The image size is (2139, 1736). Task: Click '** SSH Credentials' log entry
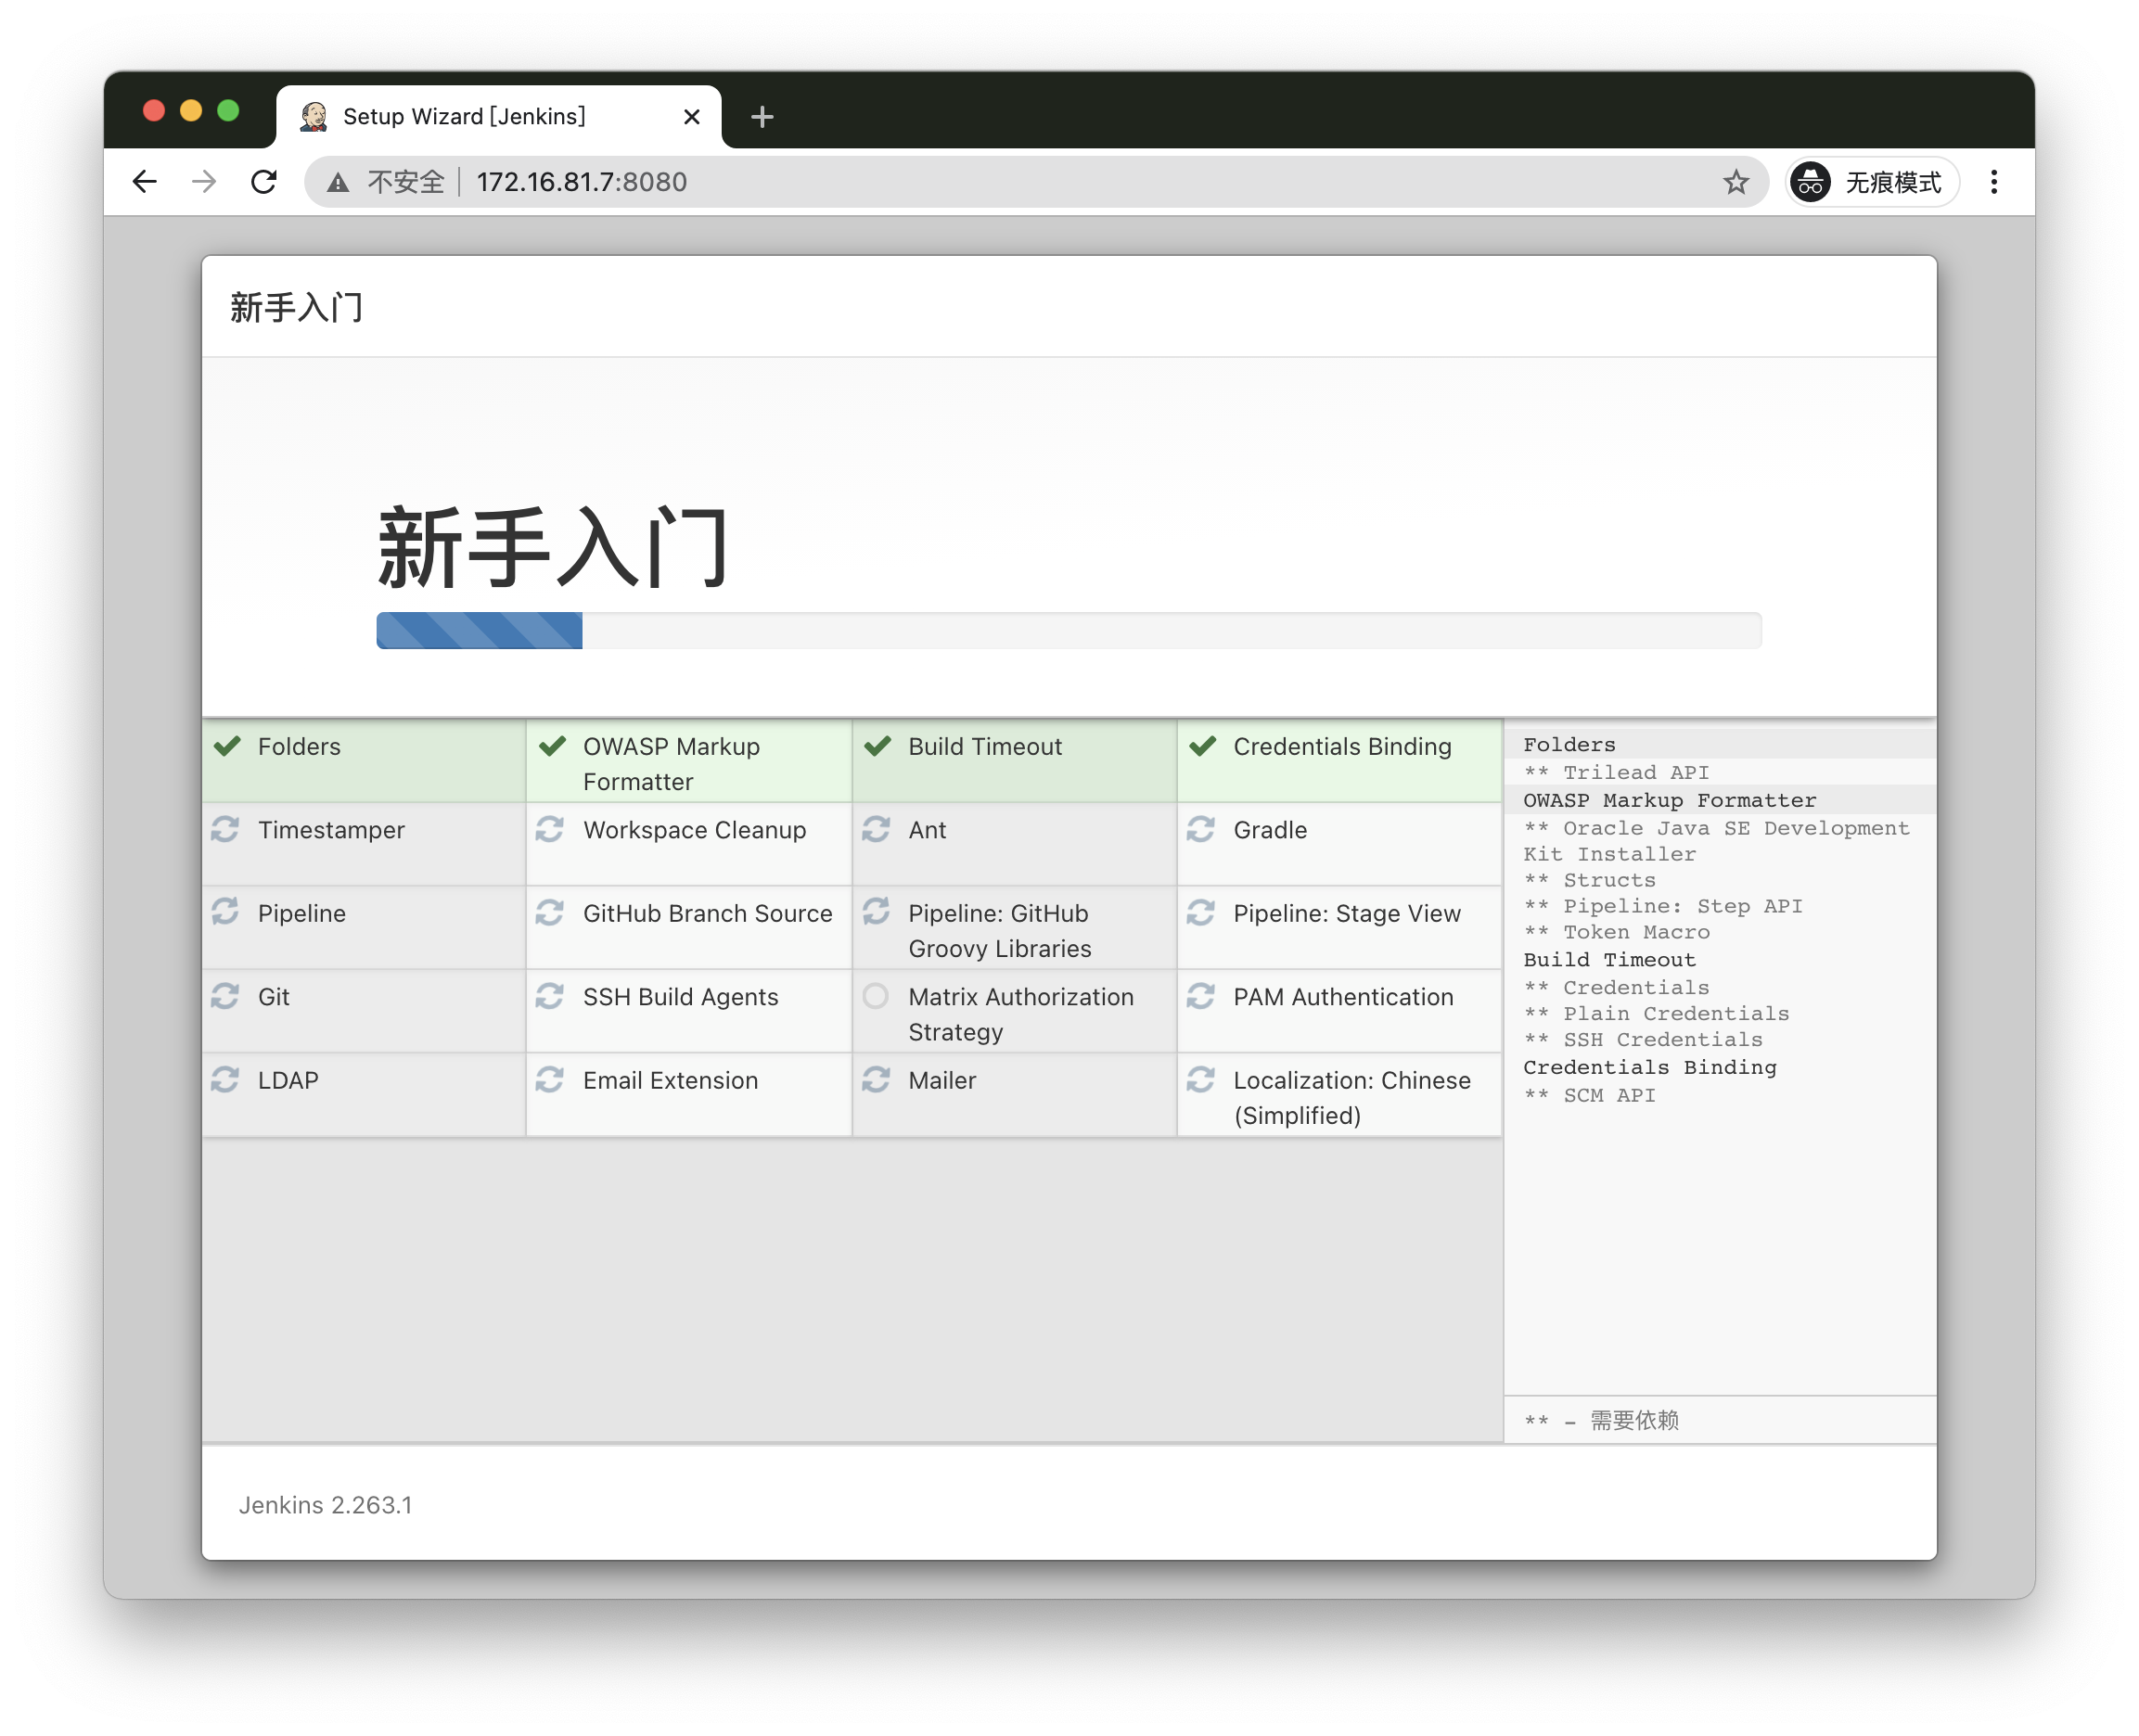[1642, 1040]
